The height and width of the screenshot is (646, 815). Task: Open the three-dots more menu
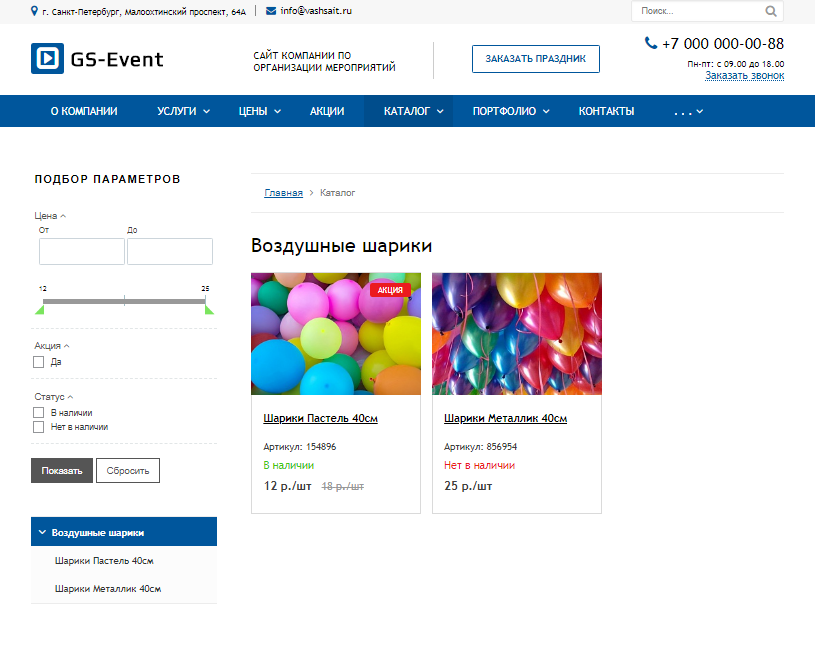point(688,112)
